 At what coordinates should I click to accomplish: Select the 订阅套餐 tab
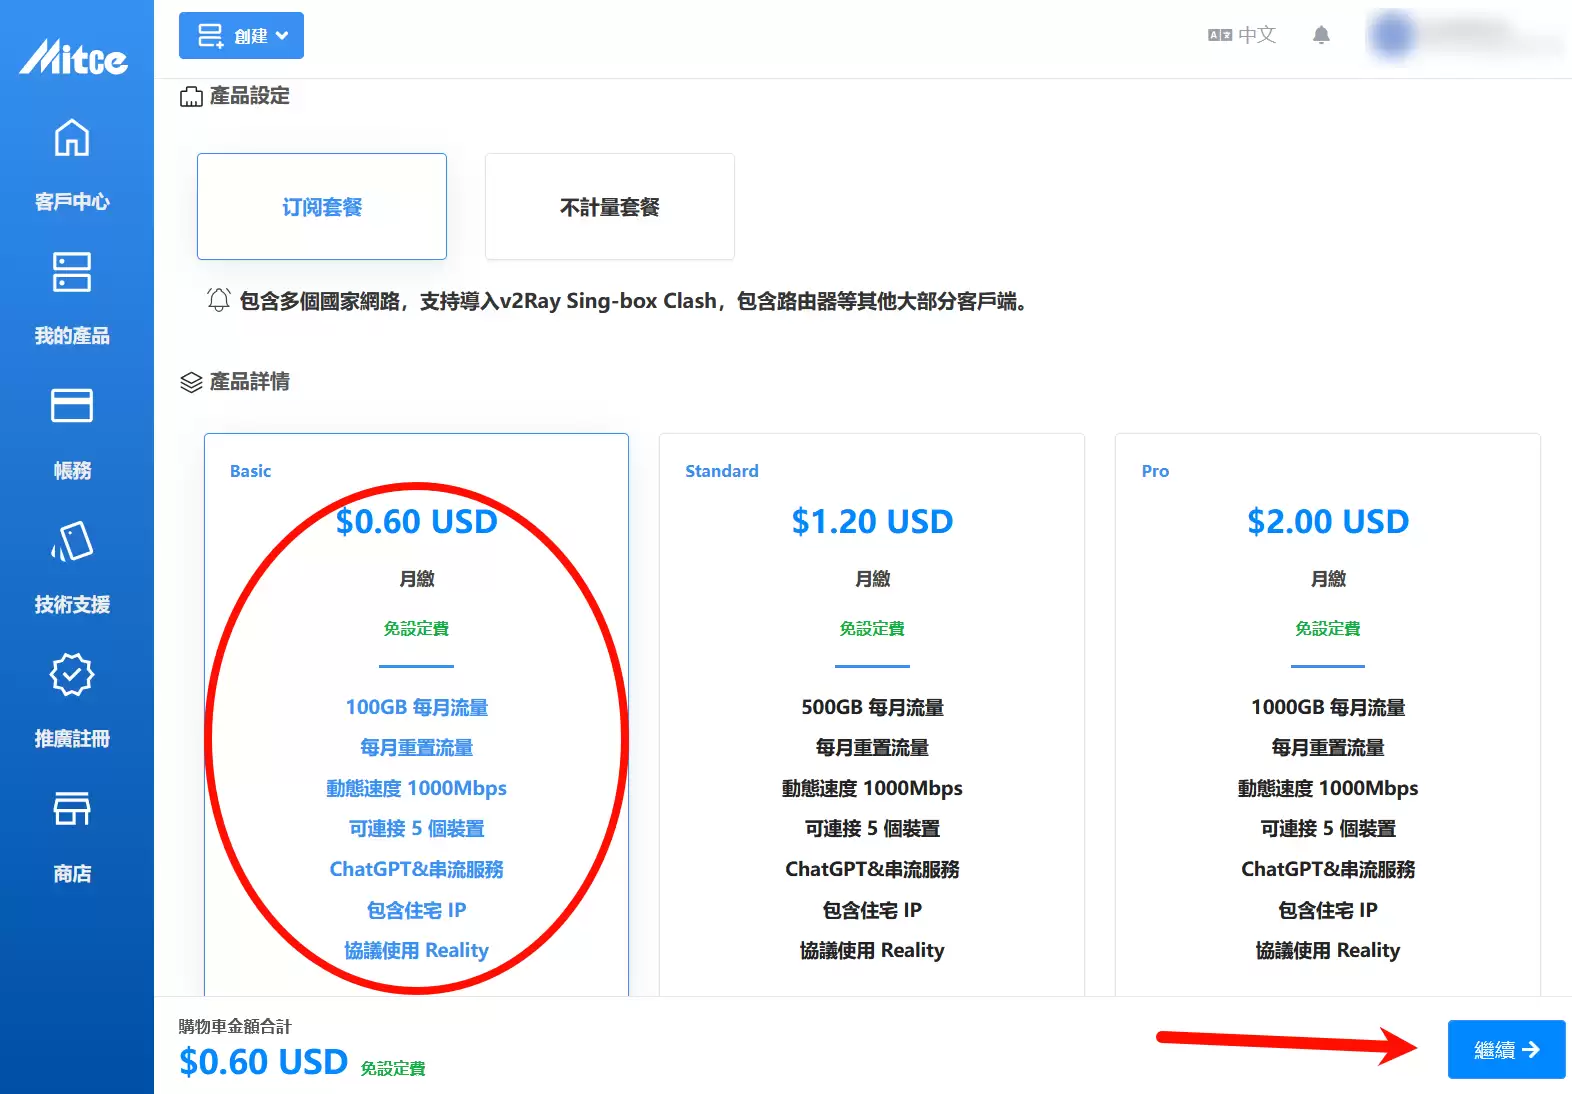322,207
